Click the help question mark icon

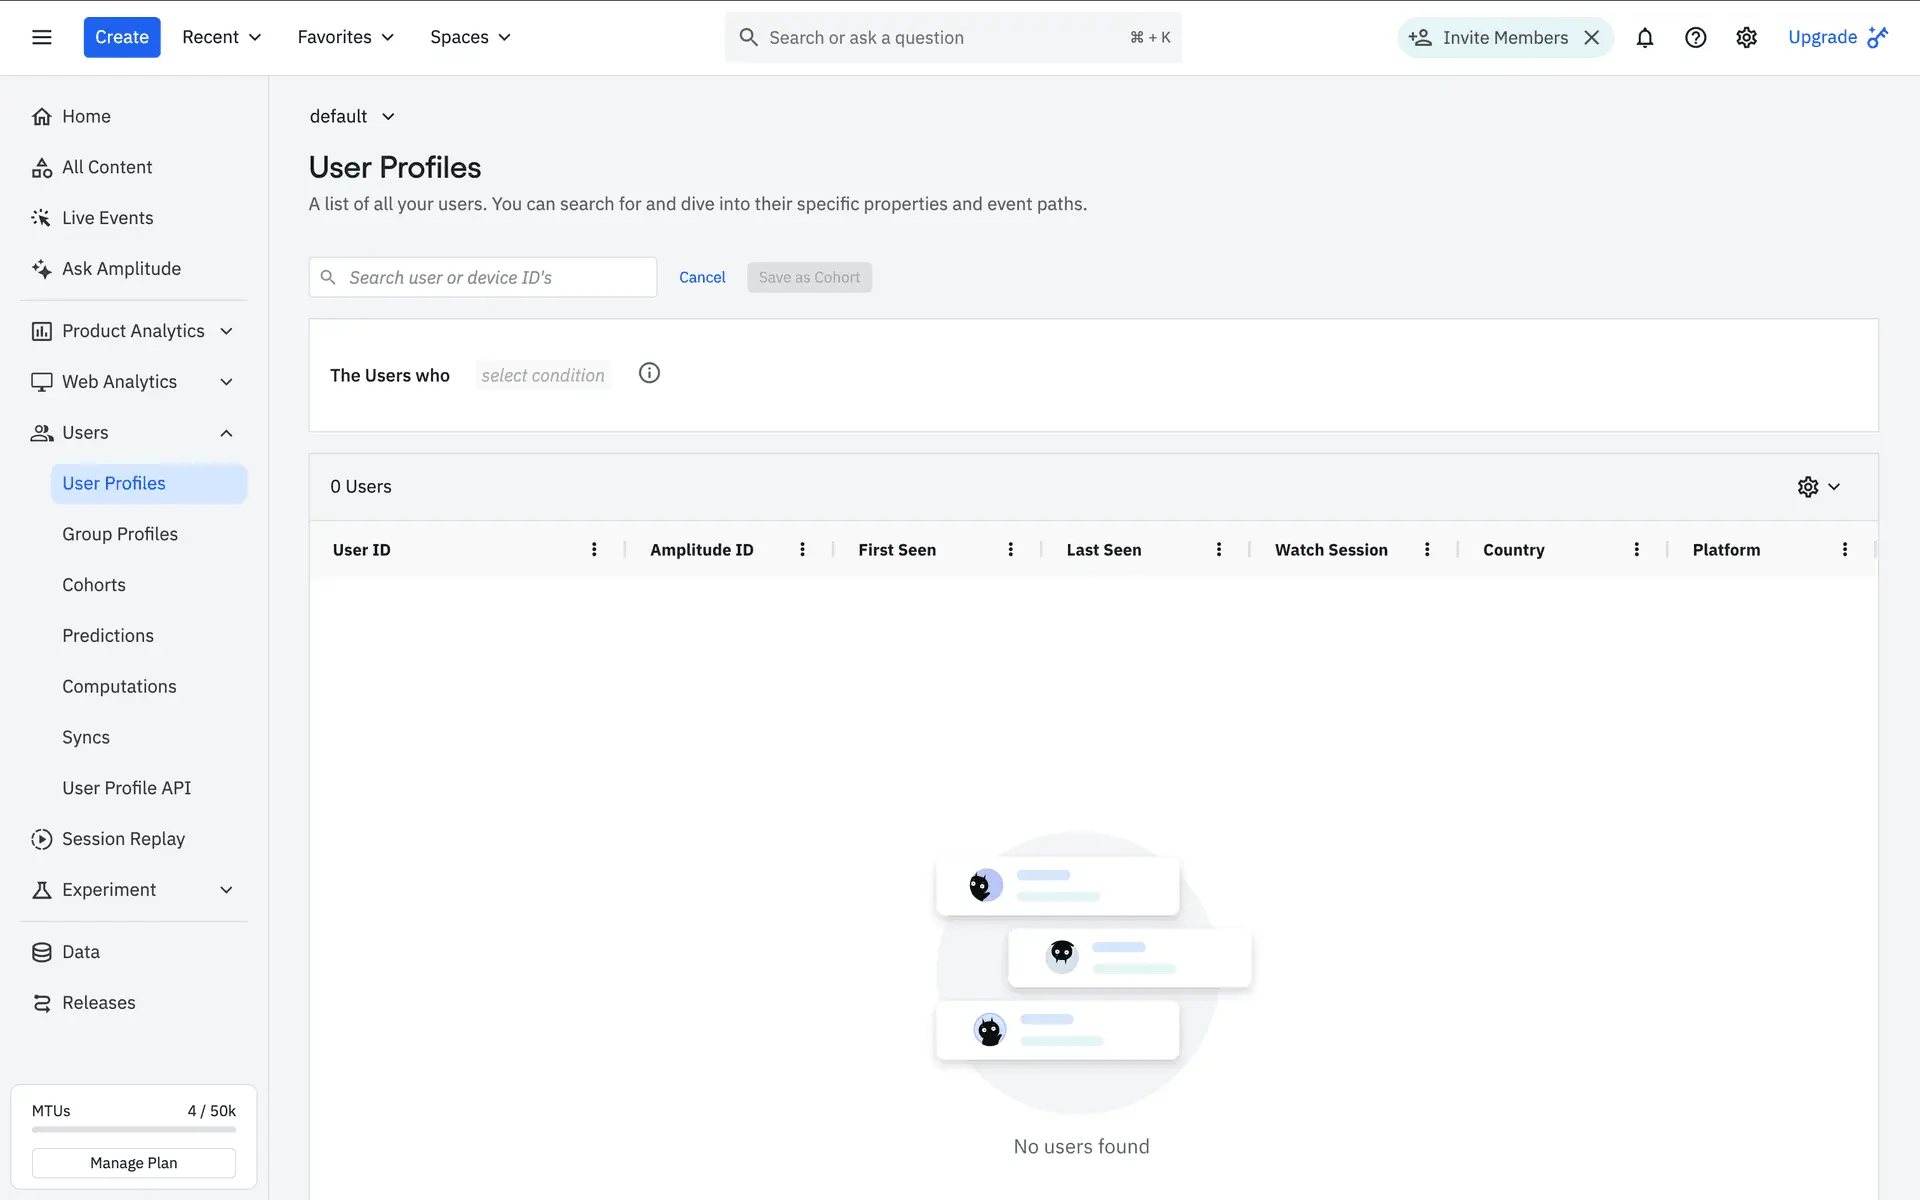[1695, 38]
